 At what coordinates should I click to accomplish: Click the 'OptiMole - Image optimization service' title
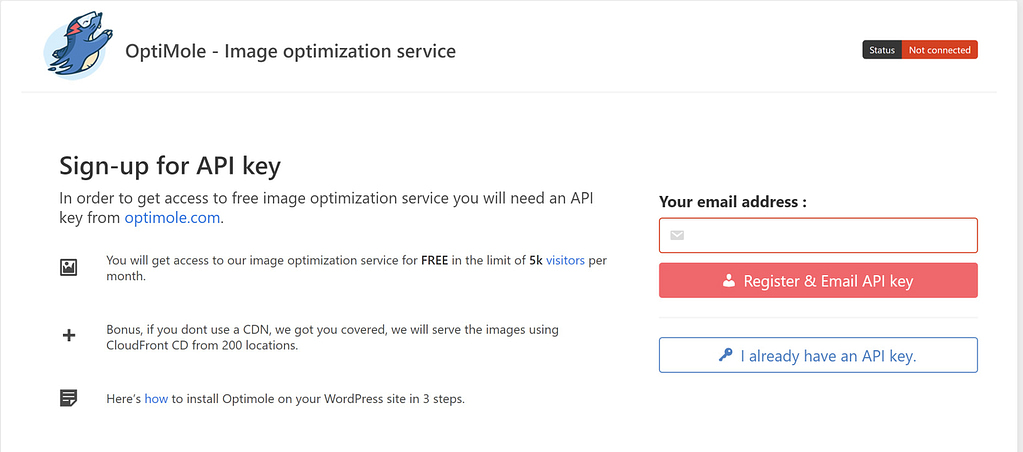click(290, 50)
